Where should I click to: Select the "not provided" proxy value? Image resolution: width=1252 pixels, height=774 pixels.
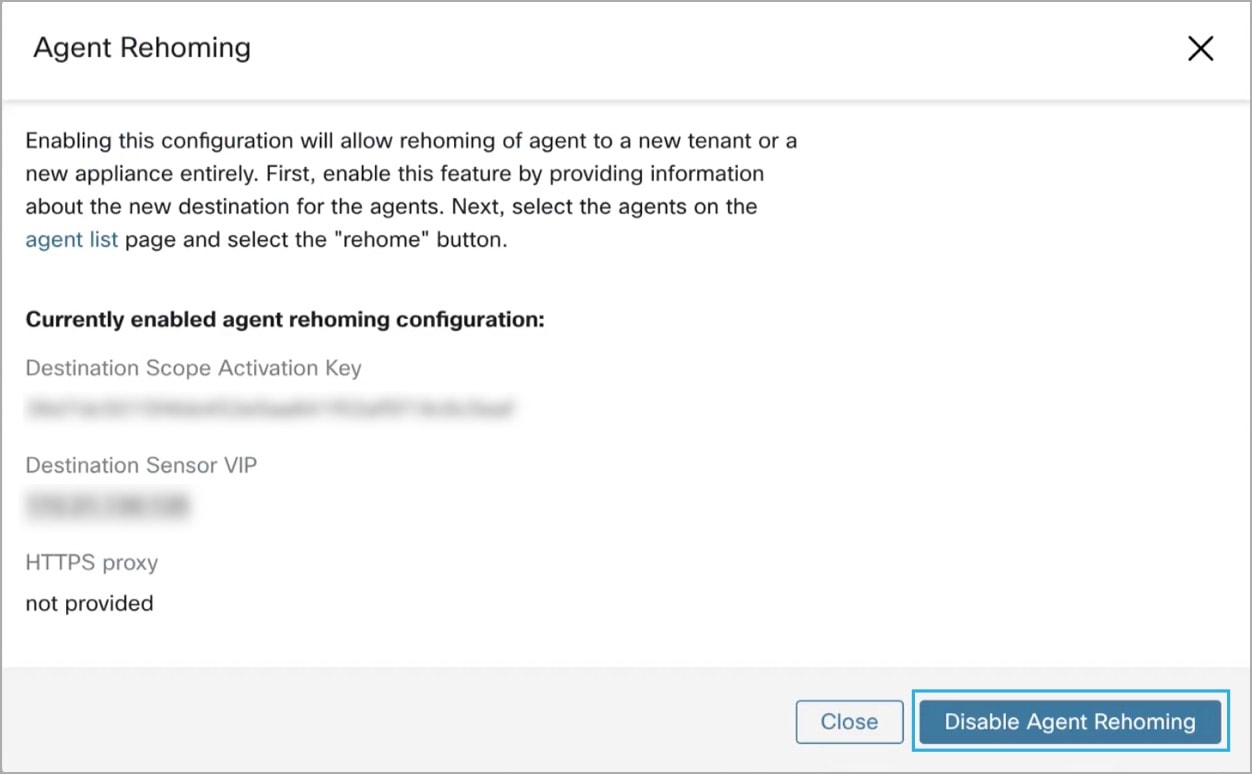click(89, 603)
